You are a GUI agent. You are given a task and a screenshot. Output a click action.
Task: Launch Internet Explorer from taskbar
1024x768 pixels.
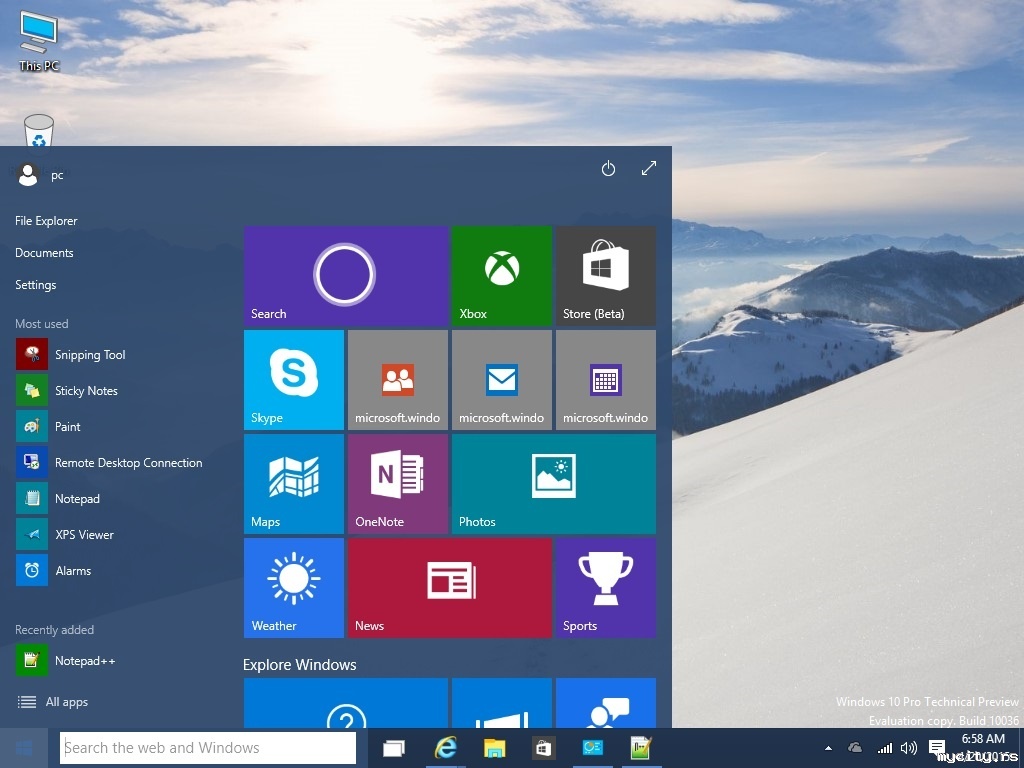pos(445,748)
